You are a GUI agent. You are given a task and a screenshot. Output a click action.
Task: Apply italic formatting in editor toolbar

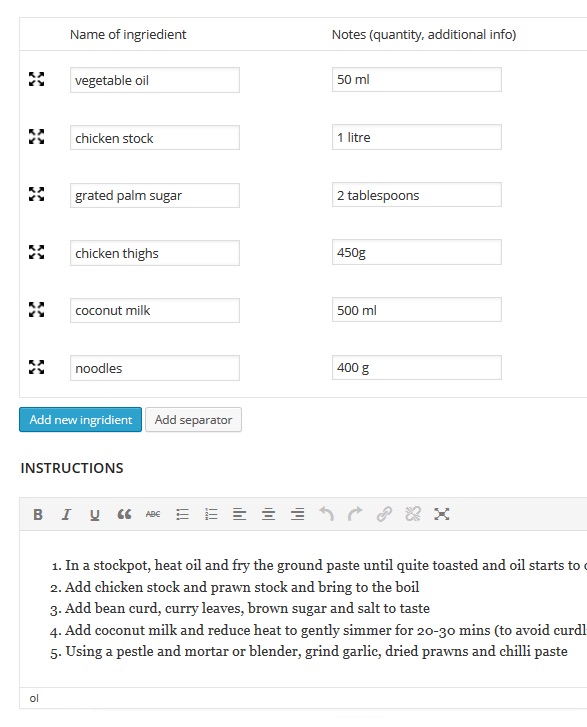(x=66, y=514)
